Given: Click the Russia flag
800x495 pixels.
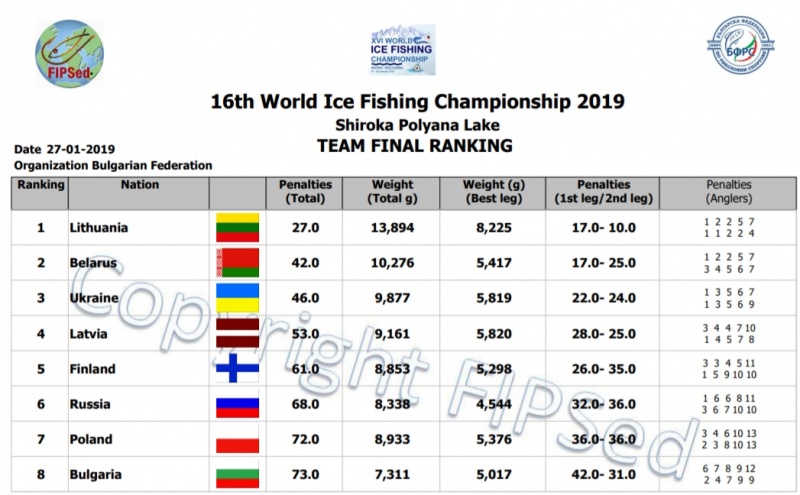Looking at the screenshot, I should (x=238, y=404).
